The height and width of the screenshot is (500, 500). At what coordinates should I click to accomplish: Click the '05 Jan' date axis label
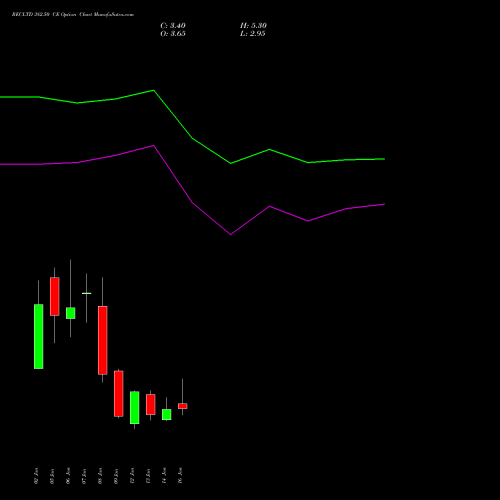click(52, 476)
